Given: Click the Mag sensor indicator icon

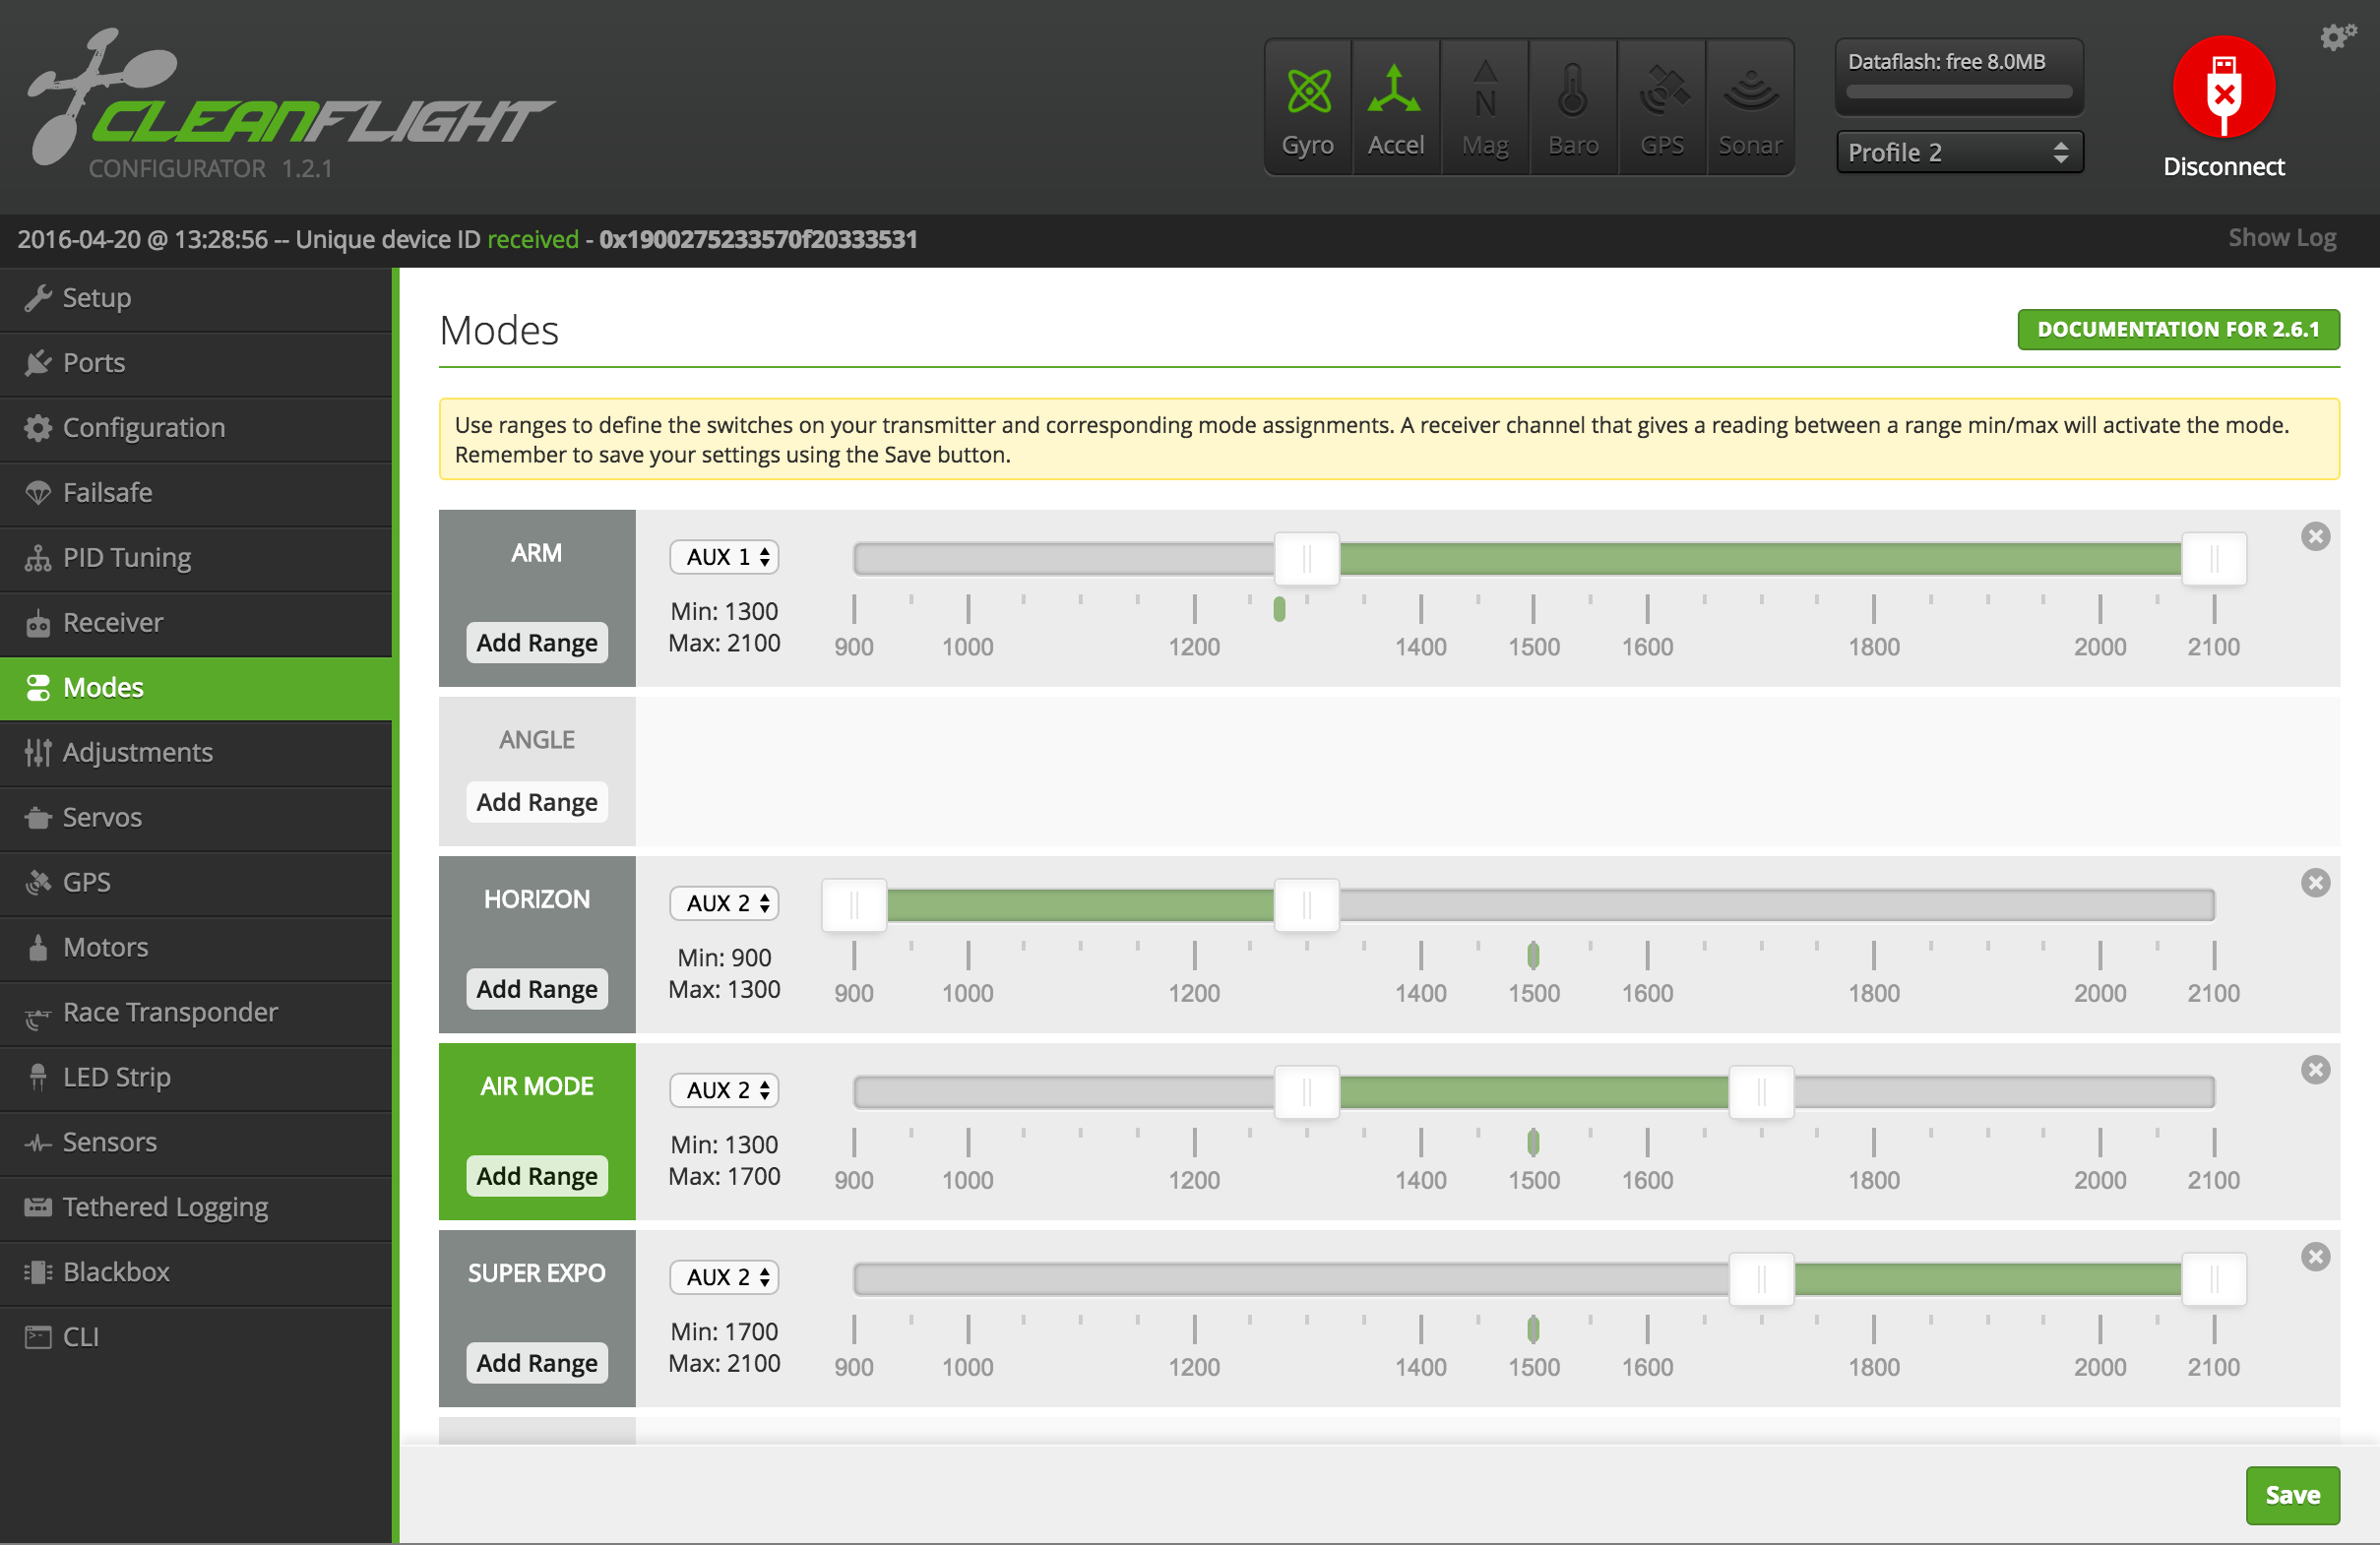Looking at the screenshot, I should click(1484, 92).
